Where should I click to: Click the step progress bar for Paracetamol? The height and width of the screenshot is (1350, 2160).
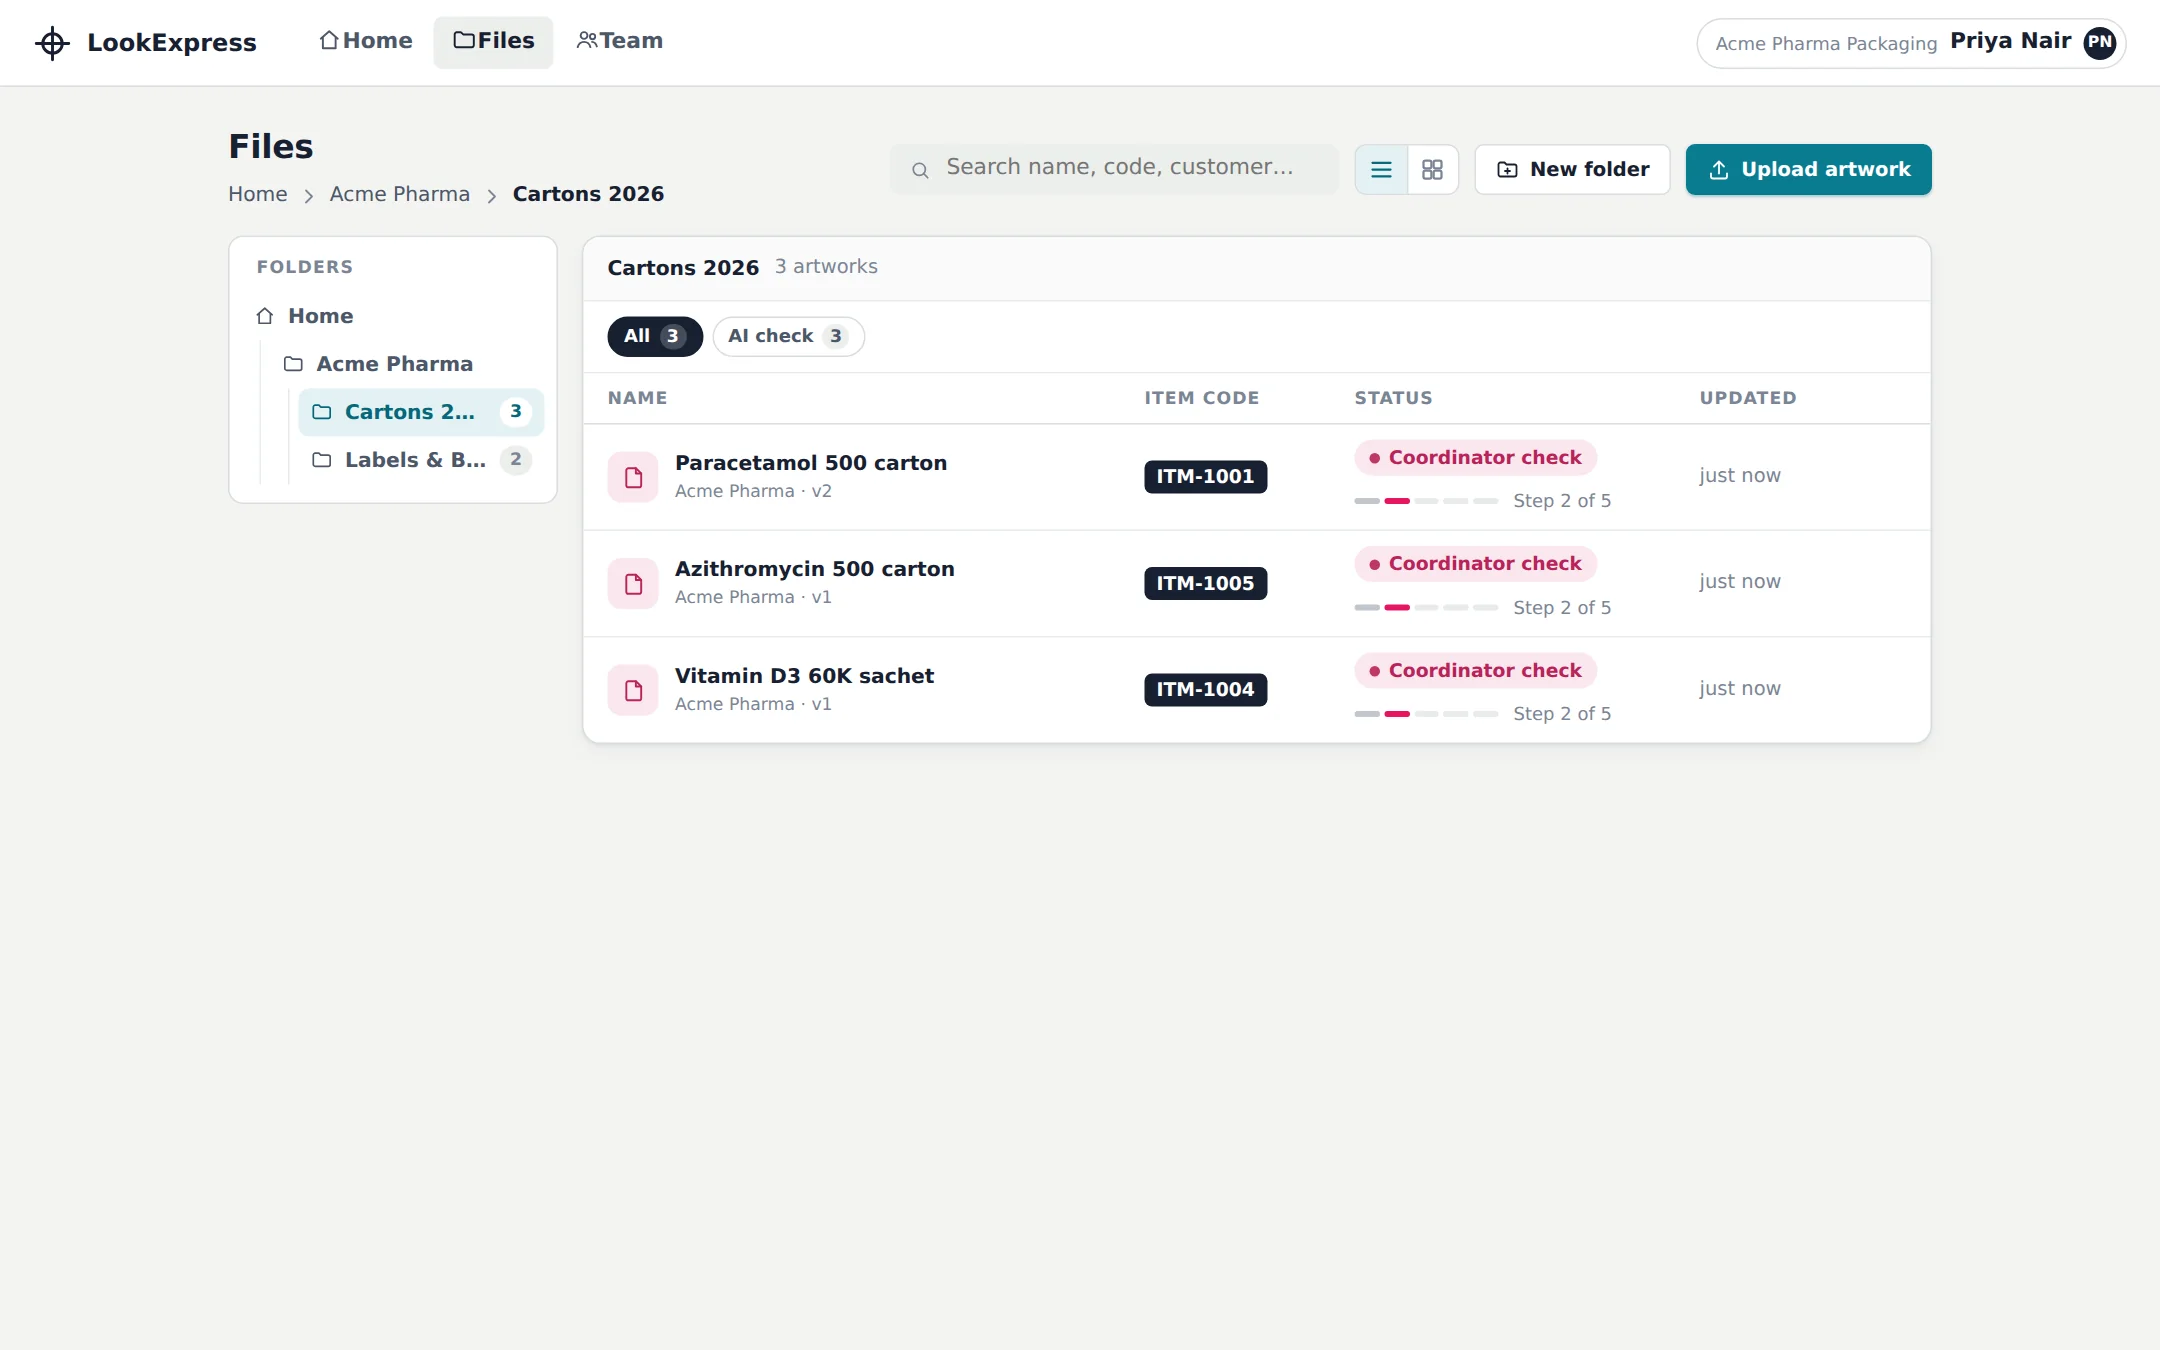pyautogui.click(x=1426, y=501)
